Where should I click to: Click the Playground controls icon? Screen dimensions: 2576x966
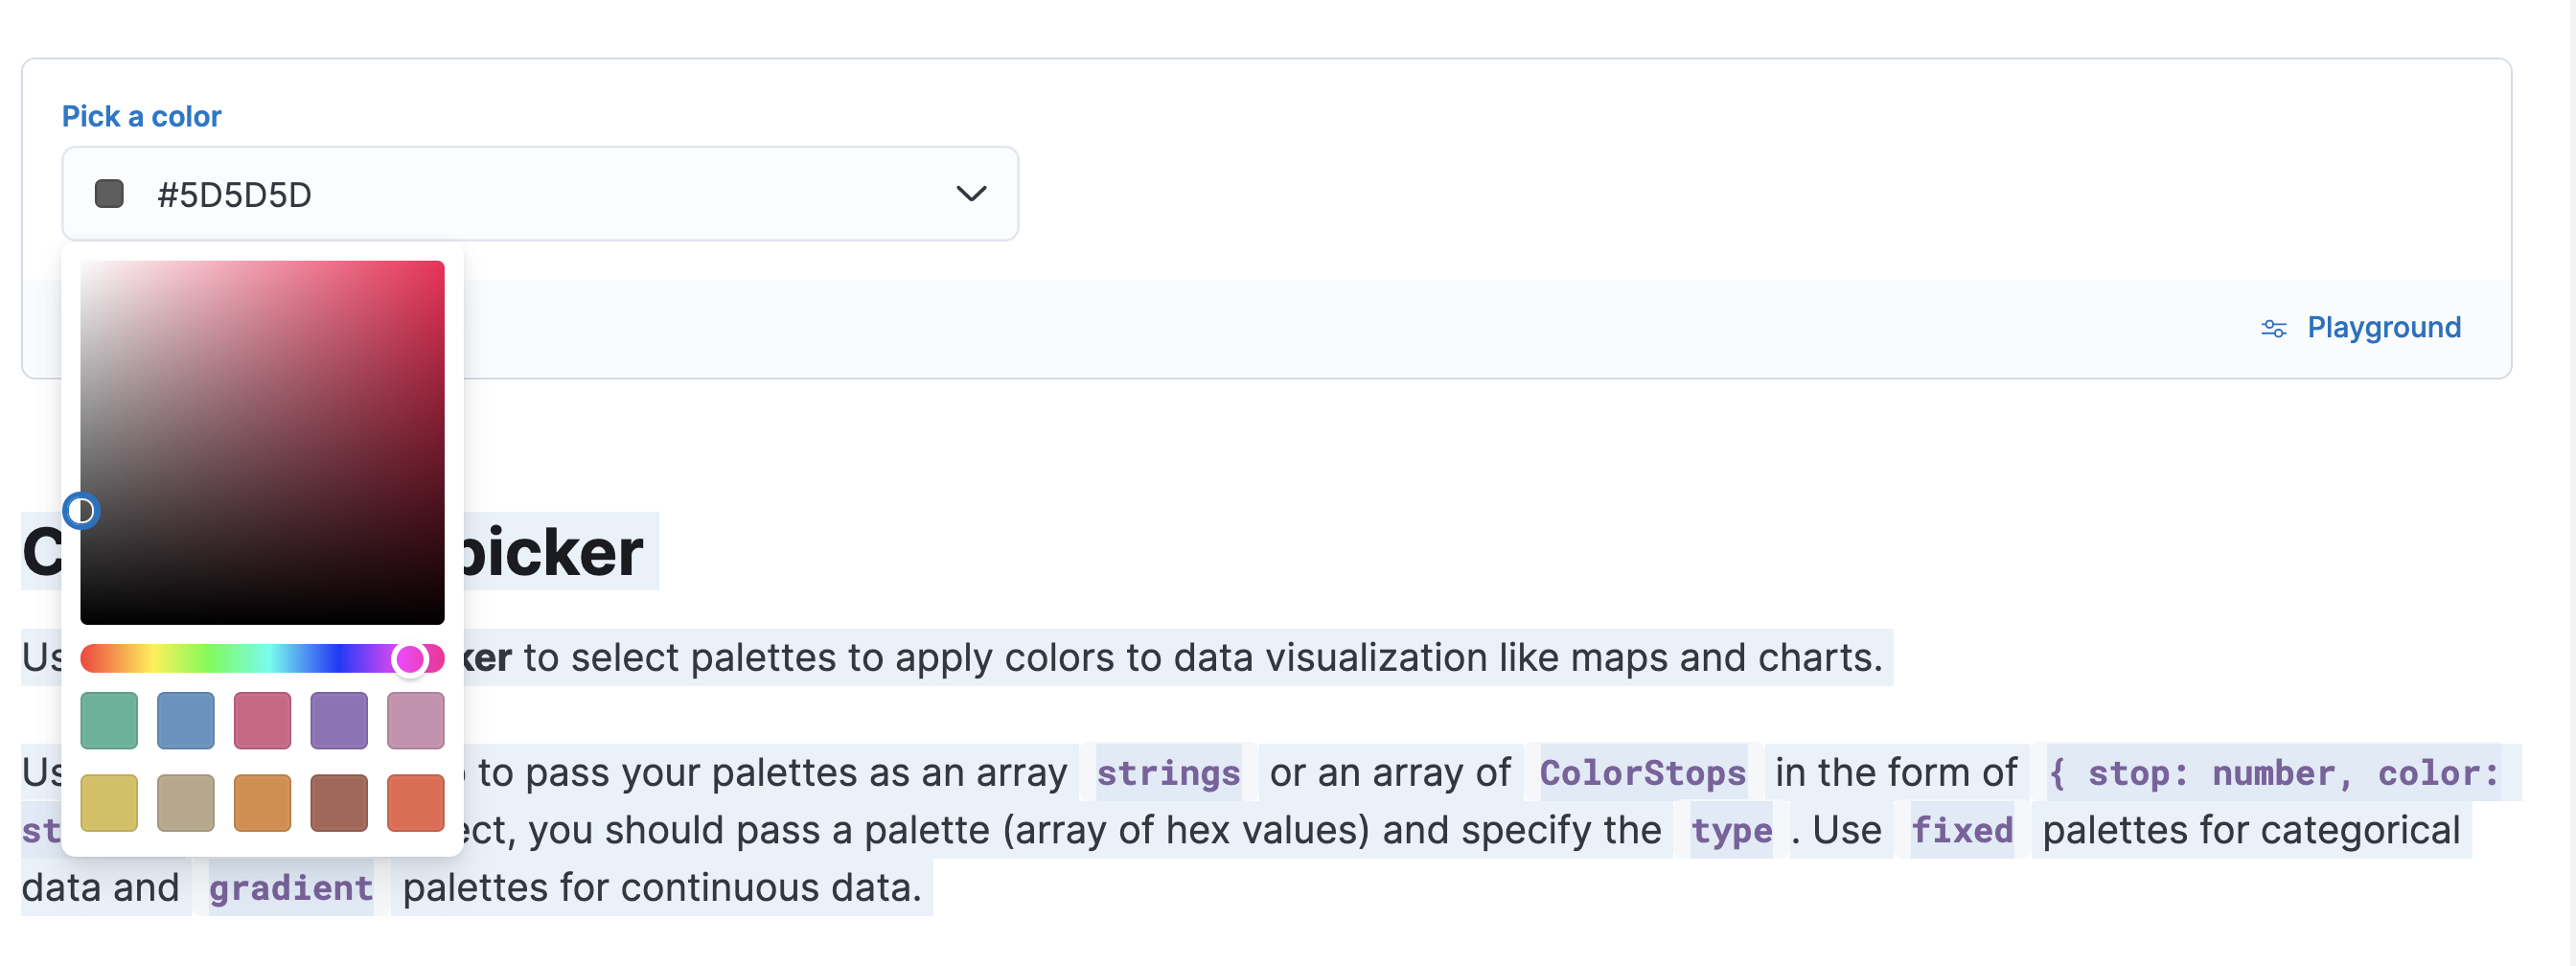tap(2274, 327)
